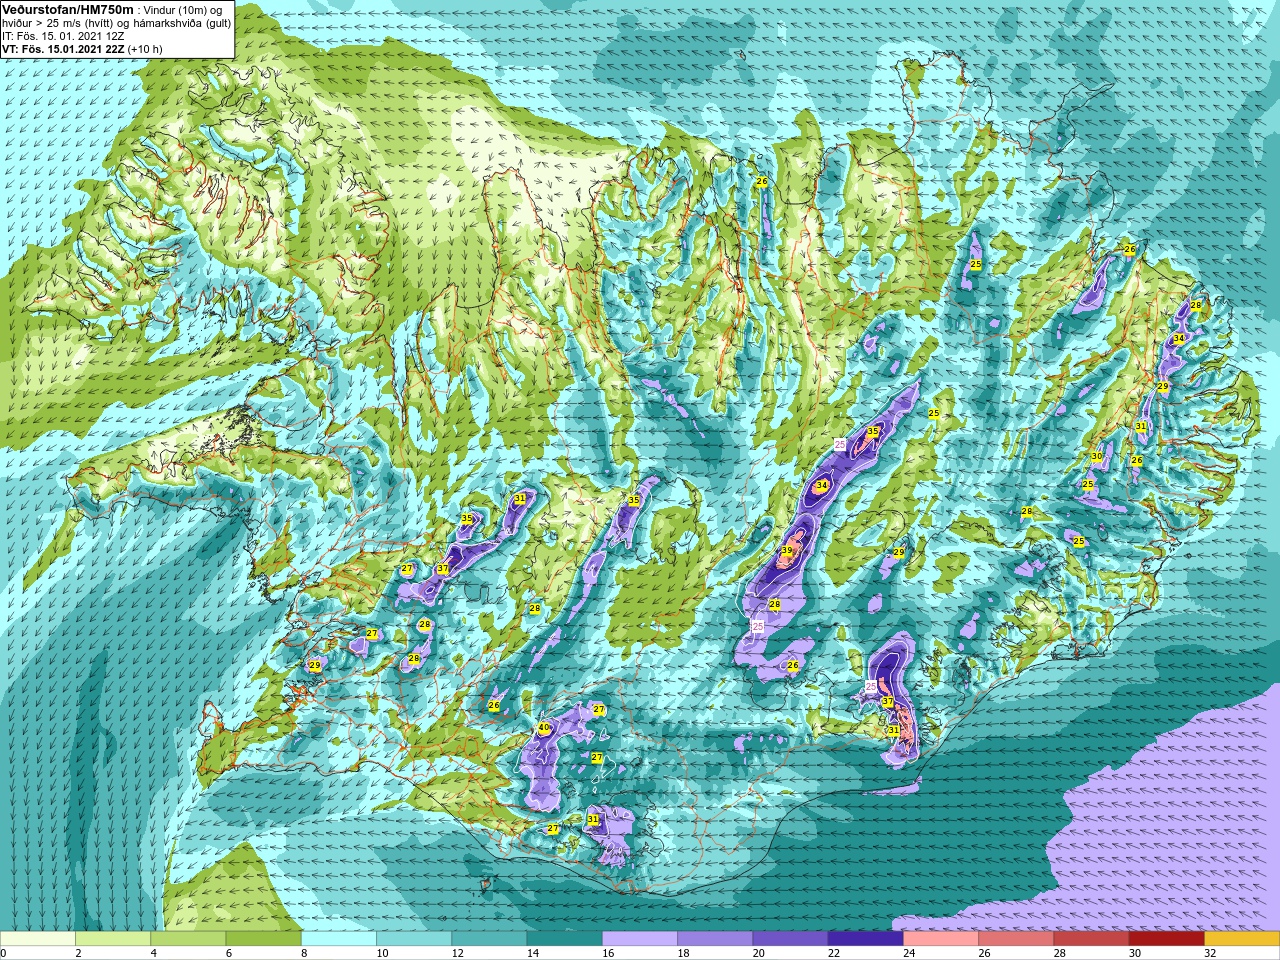Image resolution: width=1280 pixels, height=960 pixels.
Task: Select the legend scale label "16"
Action: (x=608, y=953)
